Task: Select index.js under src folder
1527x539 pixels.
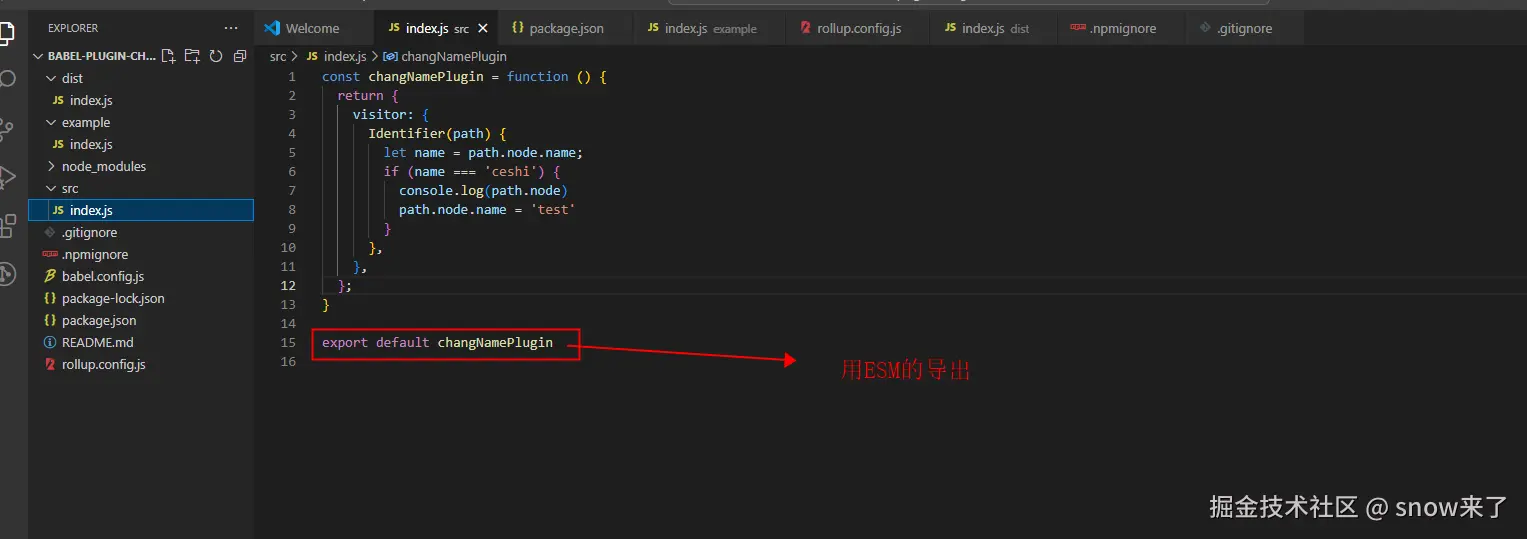Action: click(x=141, y=210)
